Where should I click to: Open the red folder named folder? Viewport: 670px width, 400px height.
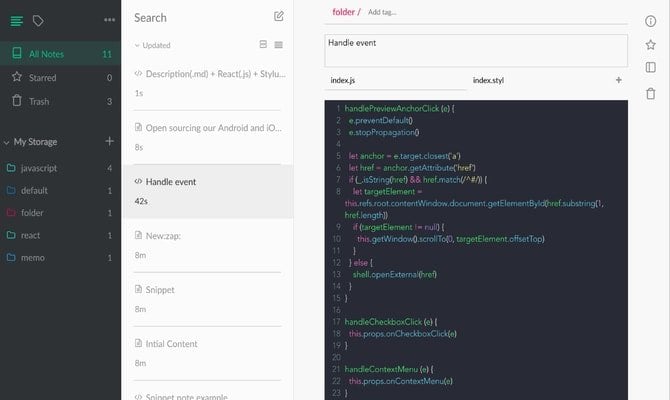(60, 212)
